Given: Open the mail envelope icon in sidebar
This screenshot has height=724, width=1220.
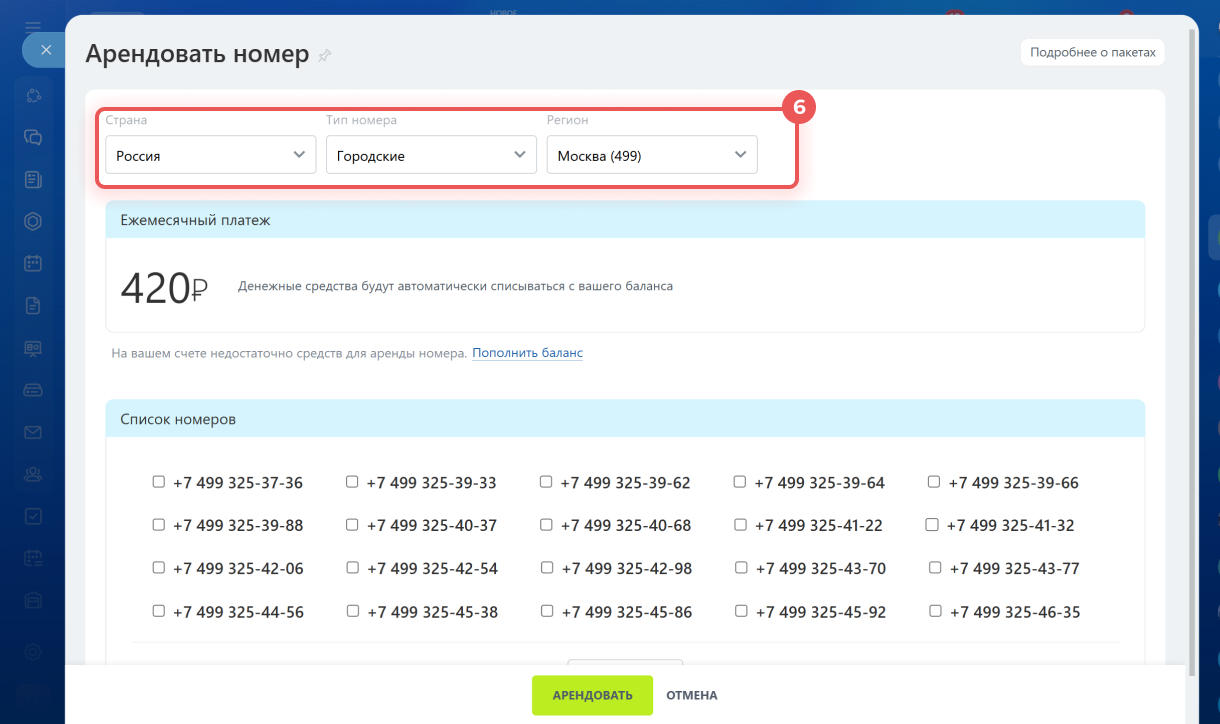Looking at the screenshot, I should click(33, 432).
